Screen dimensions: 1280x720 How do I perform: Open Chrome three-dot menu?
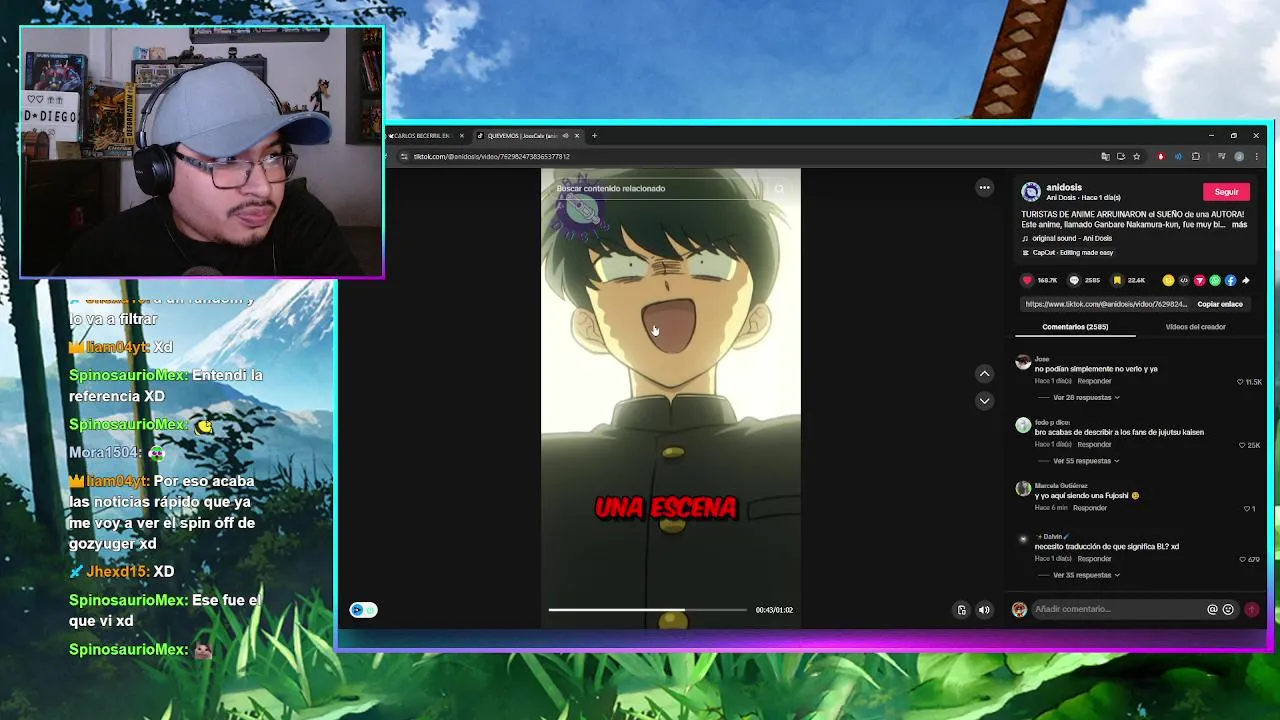[1256, 156]
